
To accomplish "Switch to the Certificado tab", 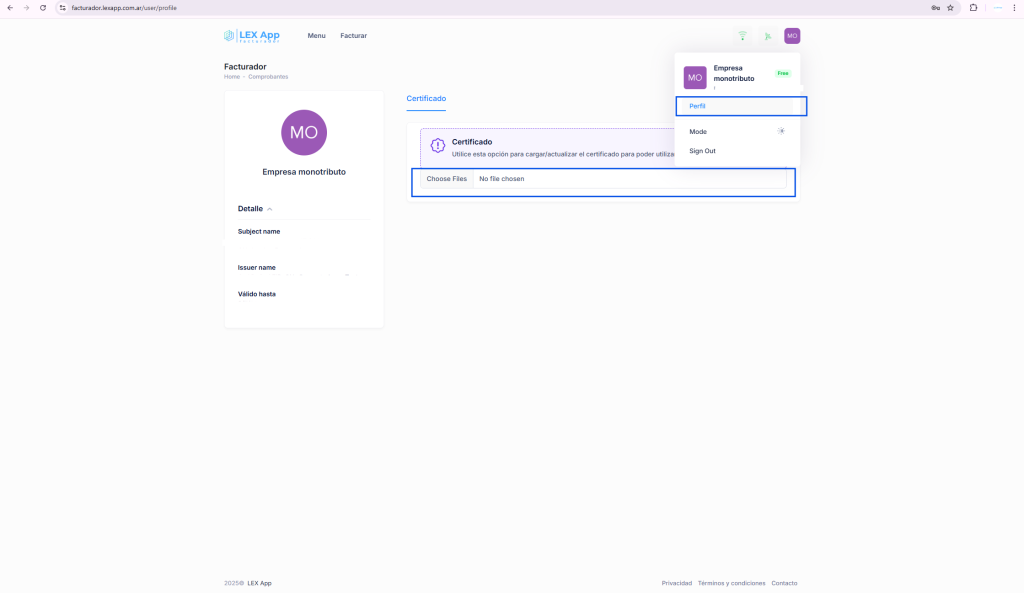I will (x=426, y=98).
